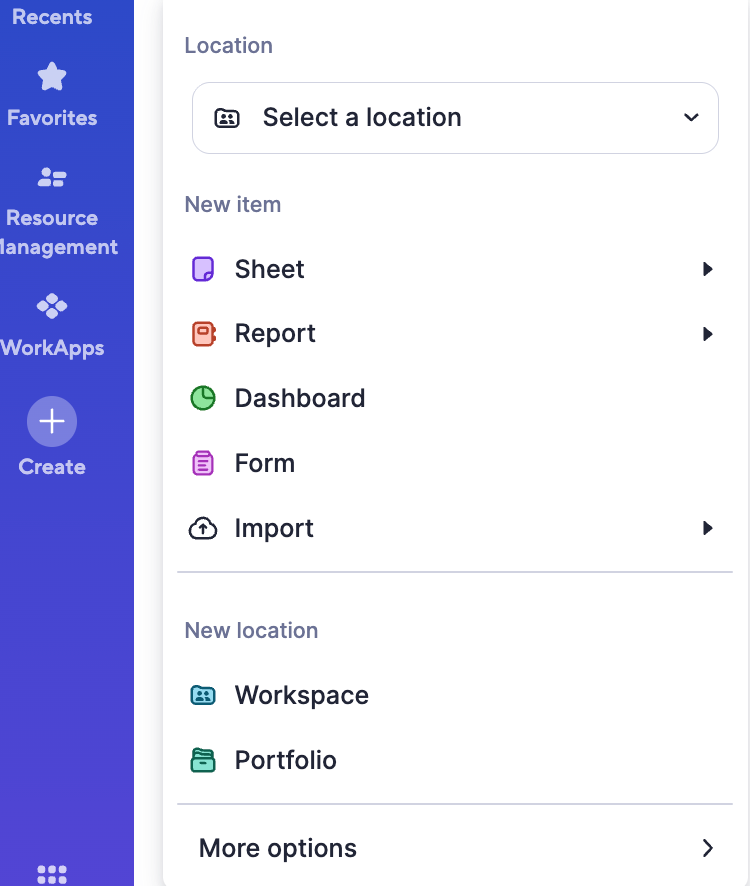Click the Import cloud upload icon

coord(203,528)
